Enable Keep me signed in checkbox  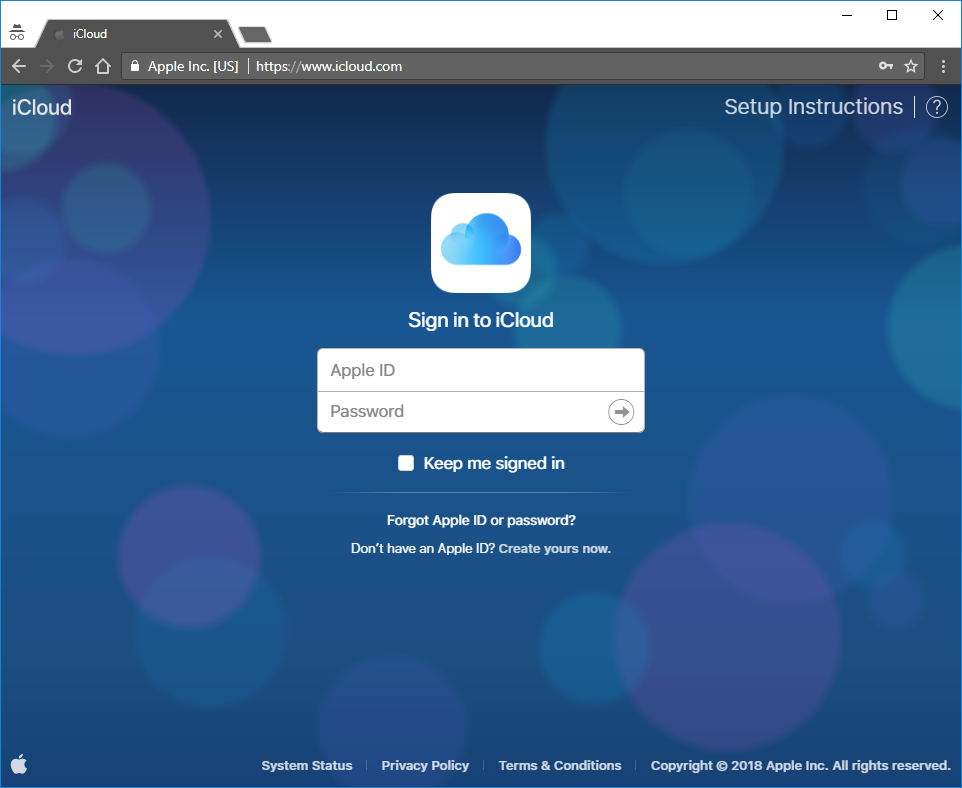coord(406,463)
